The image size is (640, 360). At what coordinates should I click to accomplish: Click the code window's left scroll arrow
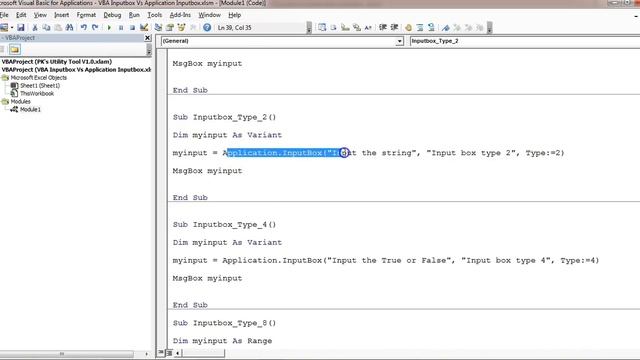point(178,353)
